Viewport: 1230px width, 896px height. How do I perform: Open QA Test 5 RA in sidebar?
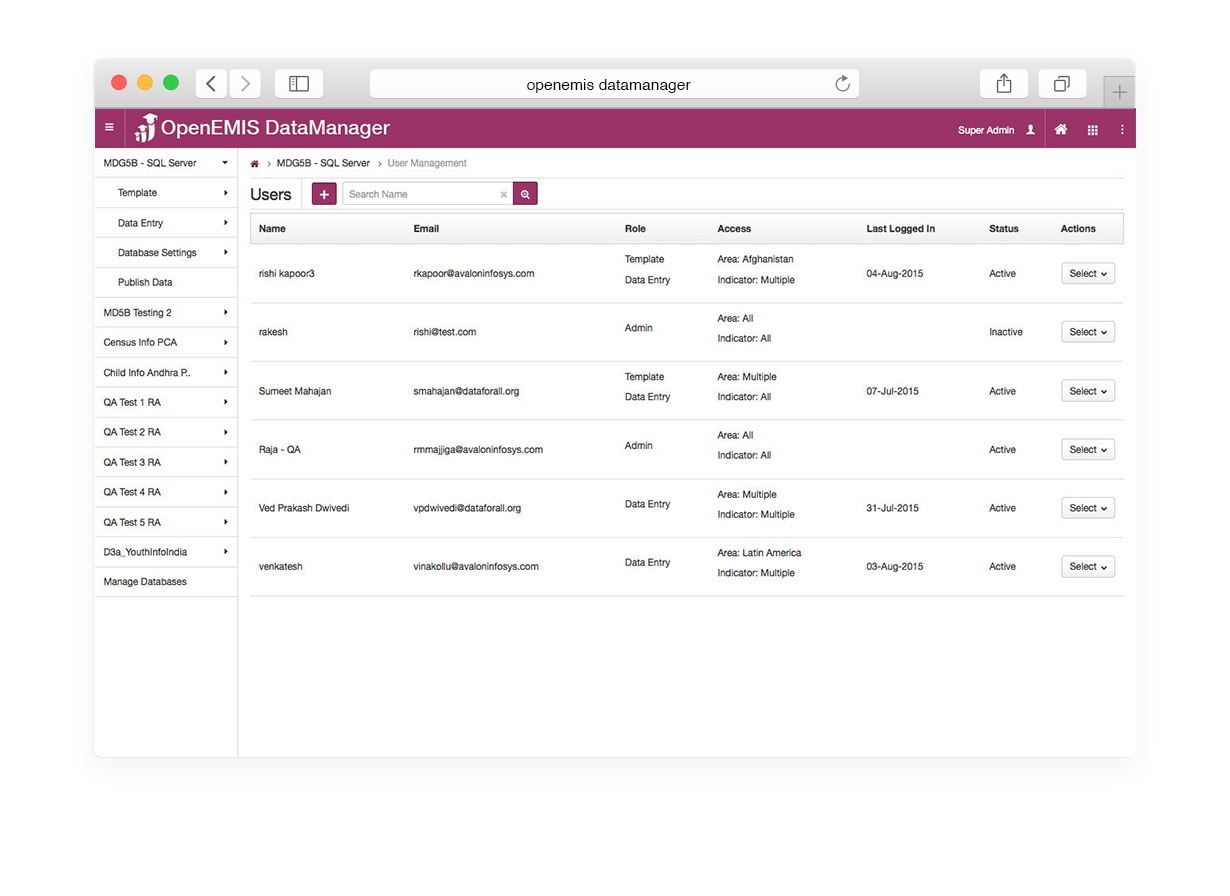point(166,523)
